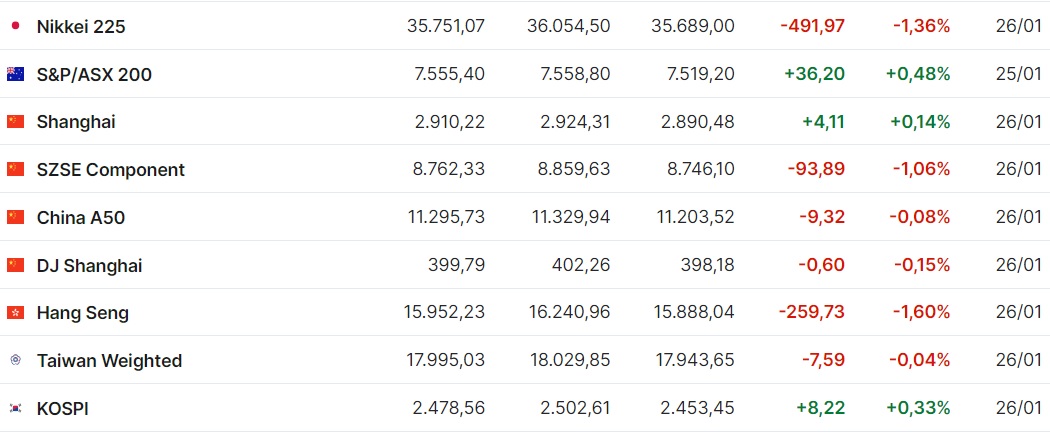Click the China flag beside DJ Shanghai

(15, 265)
